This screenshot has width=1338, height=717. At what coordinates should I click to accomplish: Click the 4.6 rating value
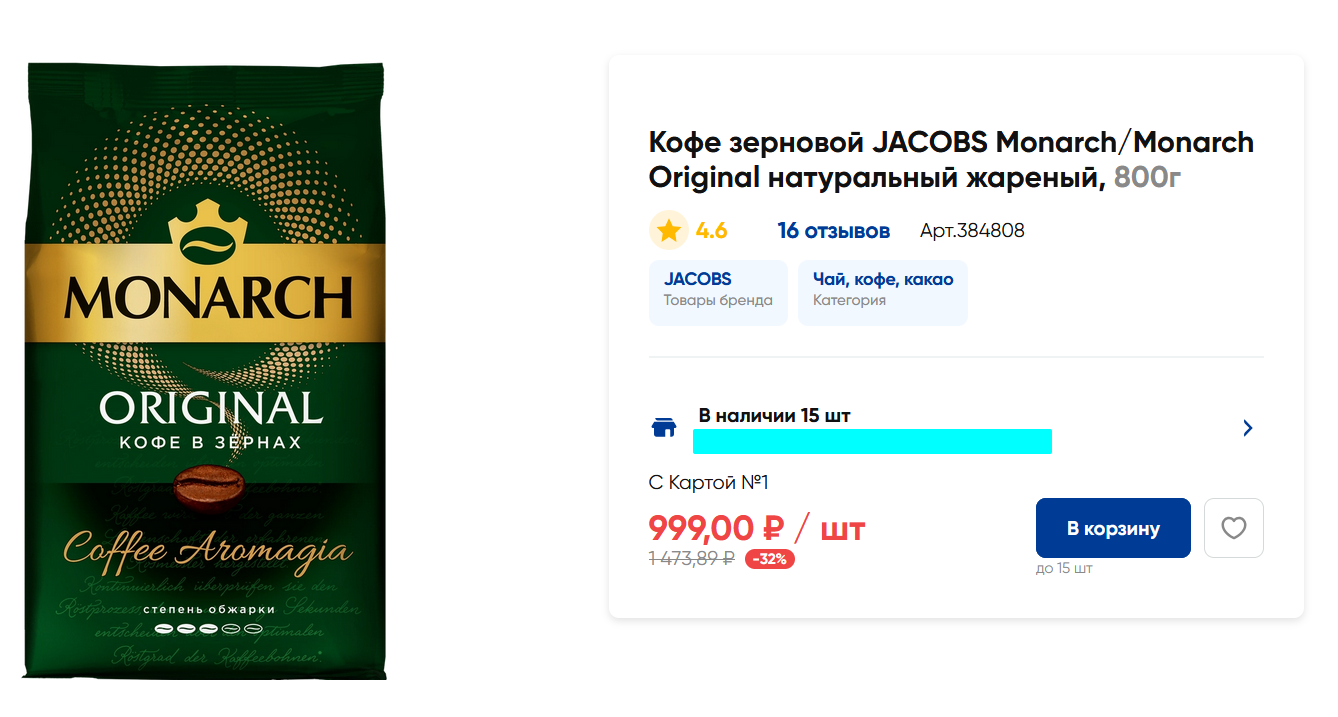pos(711,231)
